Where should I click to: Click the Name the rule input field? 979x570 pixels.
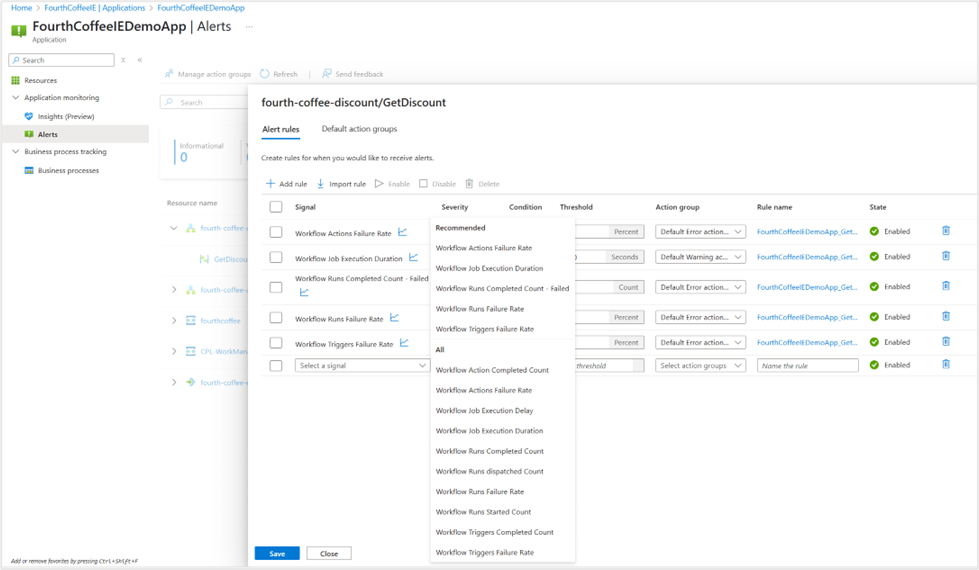807,366
